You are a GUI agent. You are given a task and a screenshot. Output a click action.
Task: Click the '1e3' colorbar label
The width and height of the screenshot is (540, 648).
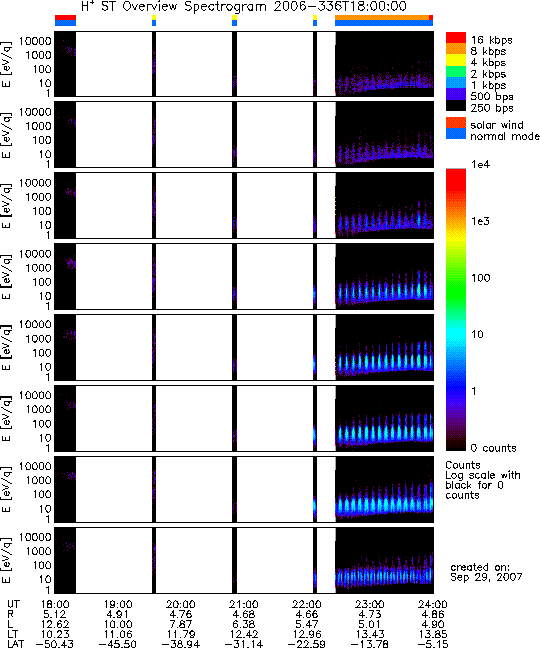click(x=481, y=221)
